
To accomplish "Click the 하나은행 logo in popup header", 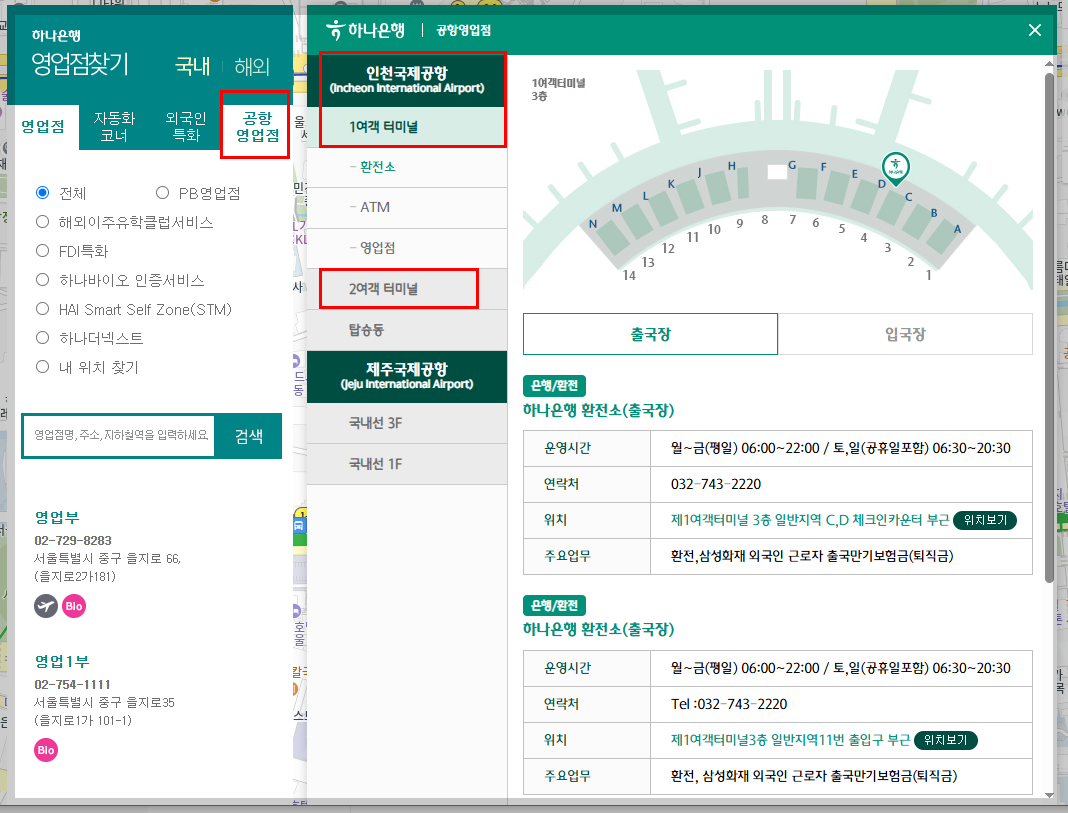I will (x=365, y=30).
